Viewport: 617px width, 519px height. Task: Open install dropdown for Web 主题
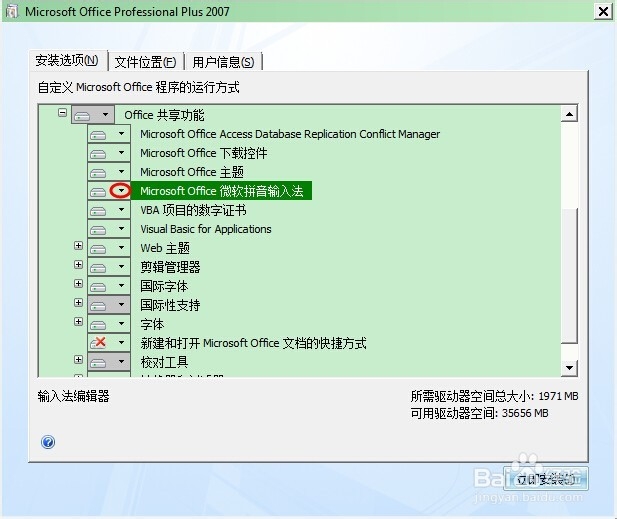click(121, 248)
